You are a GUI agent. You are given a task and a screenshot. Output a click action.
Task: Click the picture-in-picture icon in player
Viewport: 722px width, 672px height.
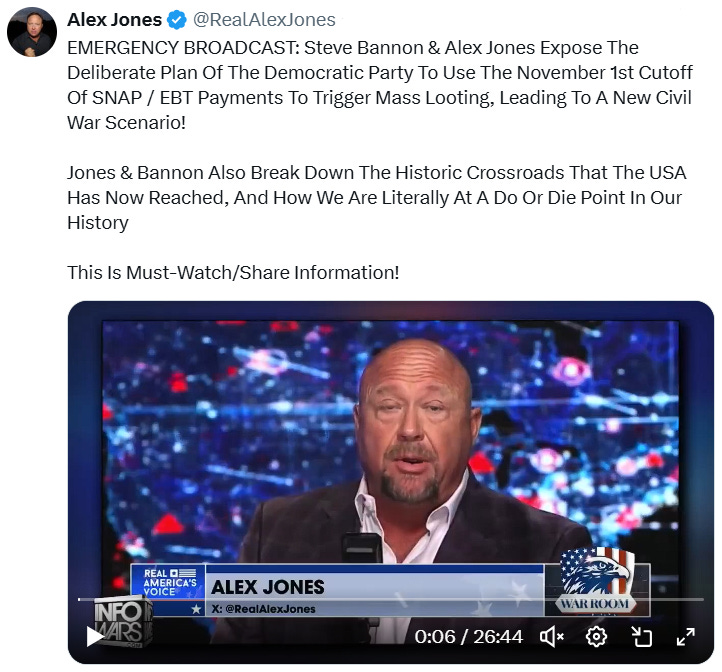coord(641,637)
